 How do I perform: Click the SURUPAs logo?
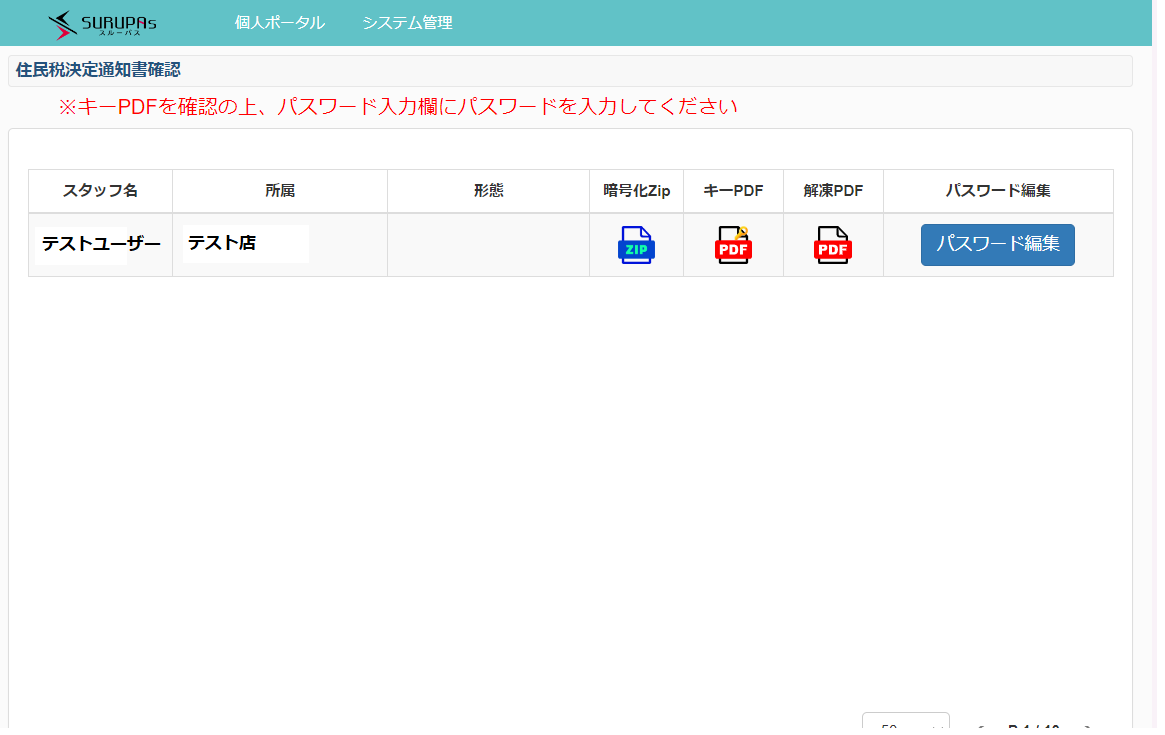102,23
